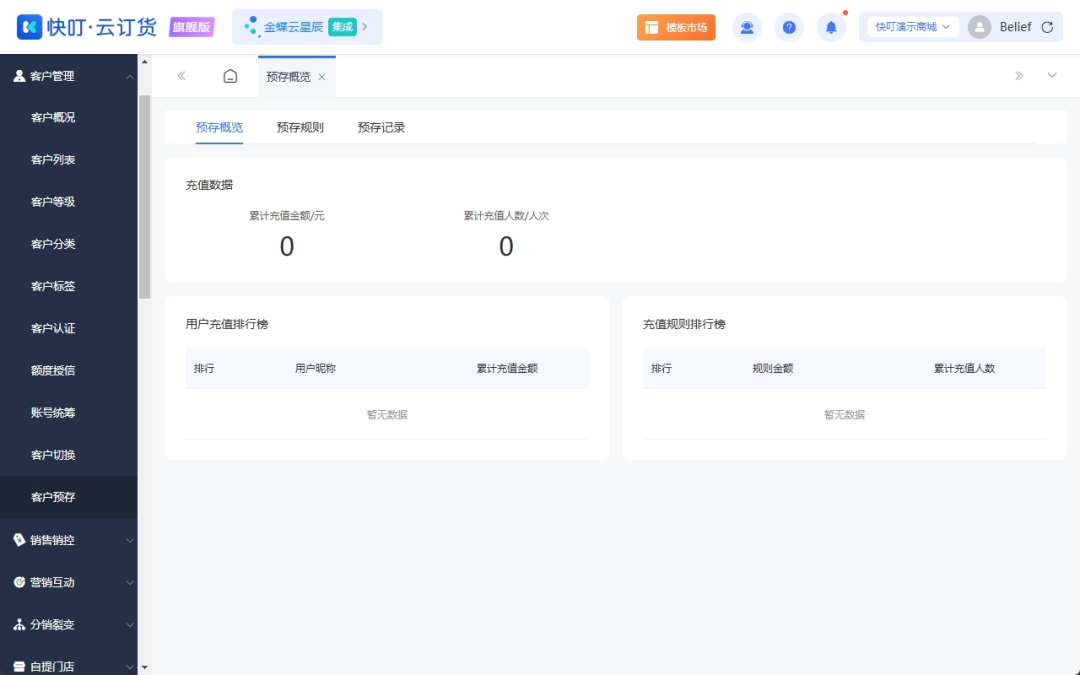
Task: Open the 快盯演示商城 store dropdown
Action: pyautogui.click(x=912, y=27)
